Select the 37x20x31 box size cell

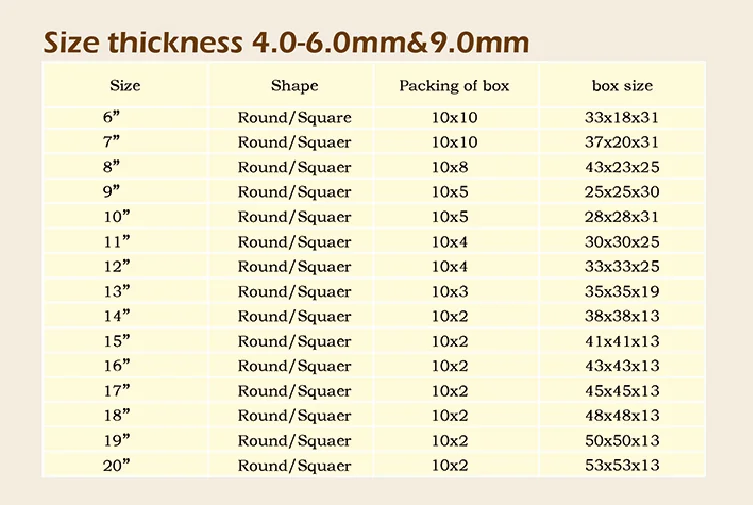622,142
